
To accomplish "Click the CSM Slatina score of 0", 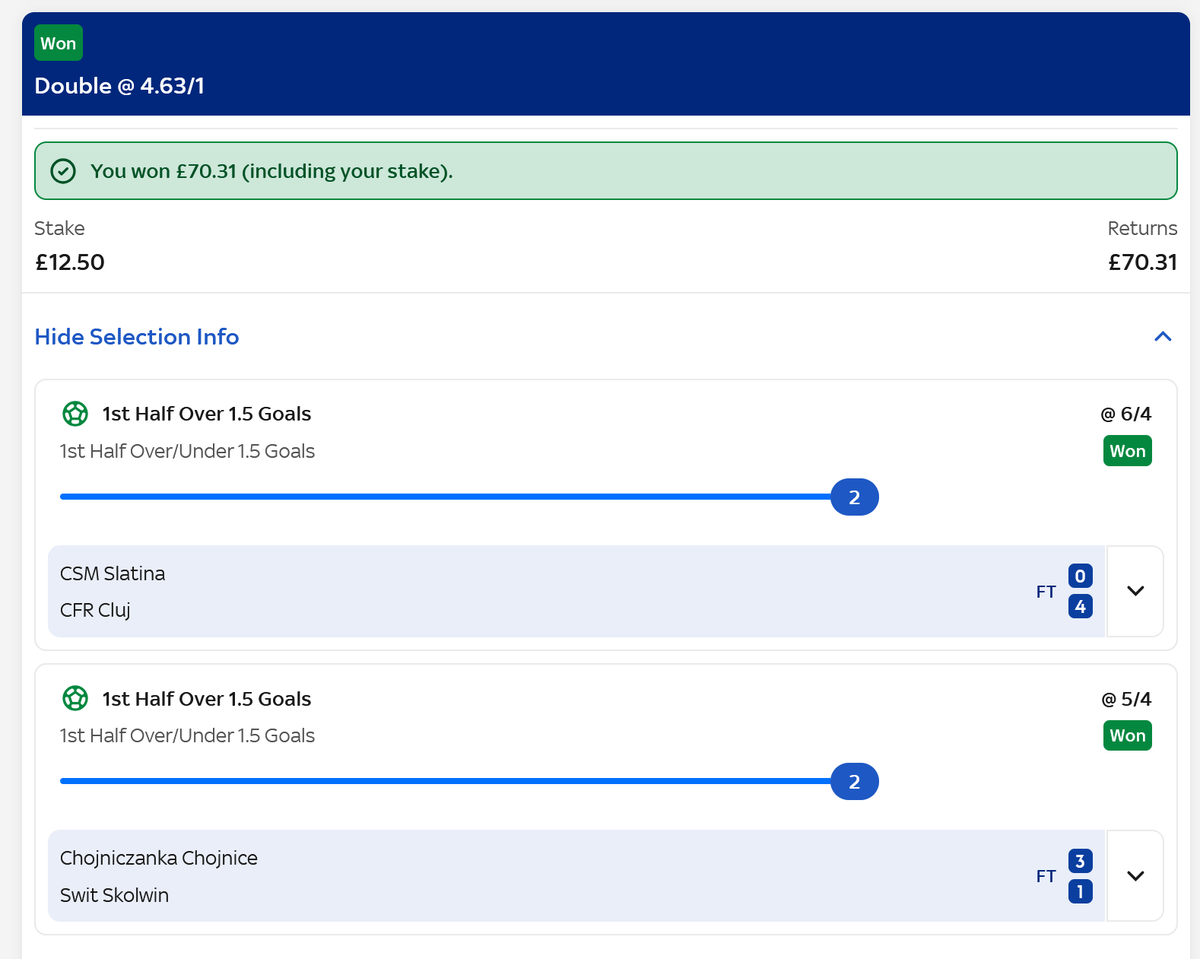I will click(x=1080, y=576).
